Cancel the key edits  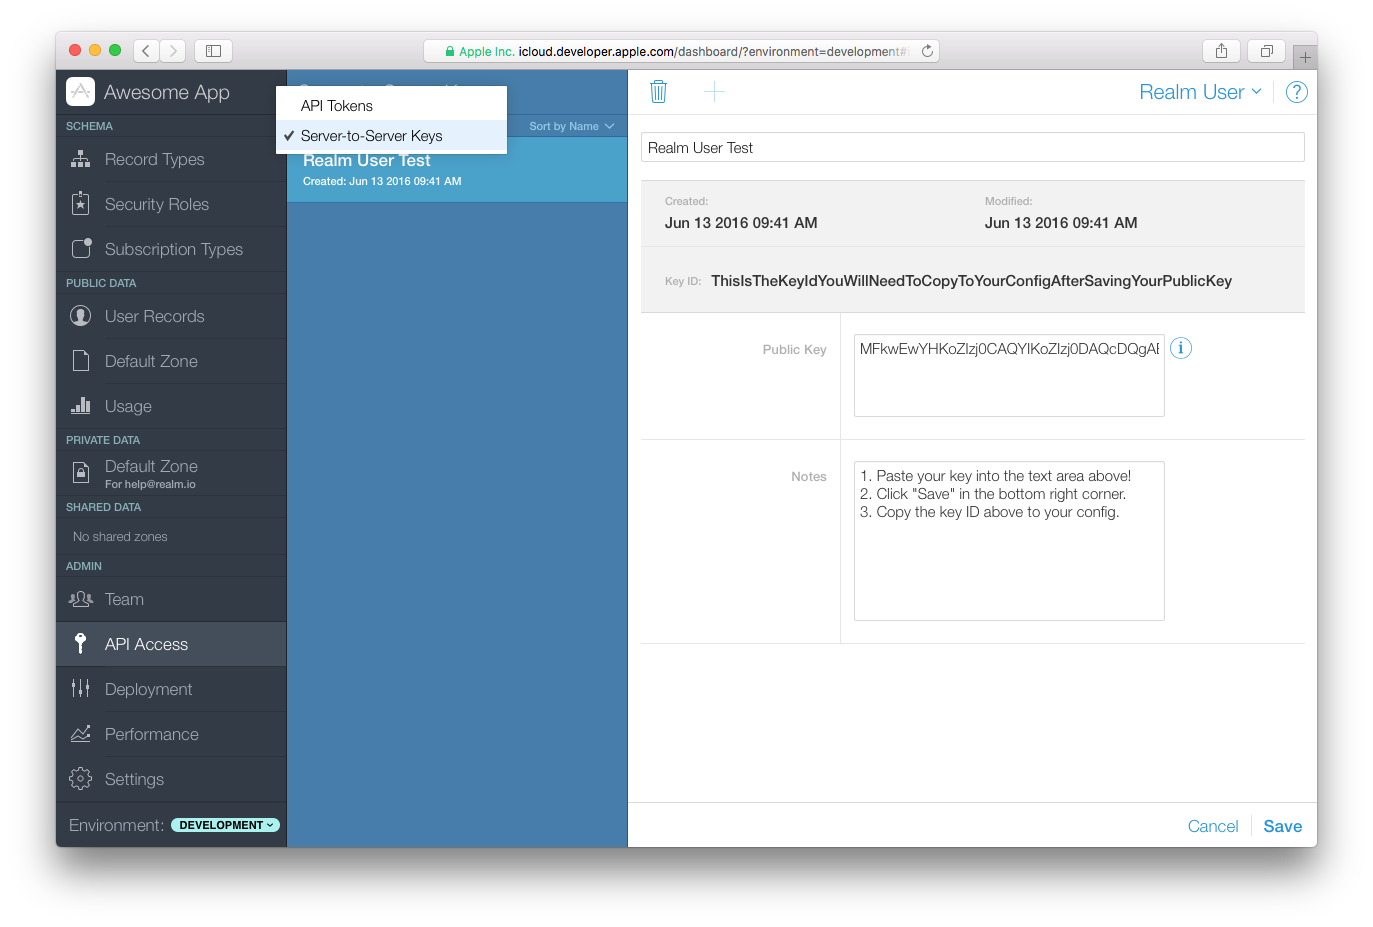point(1213,826)
